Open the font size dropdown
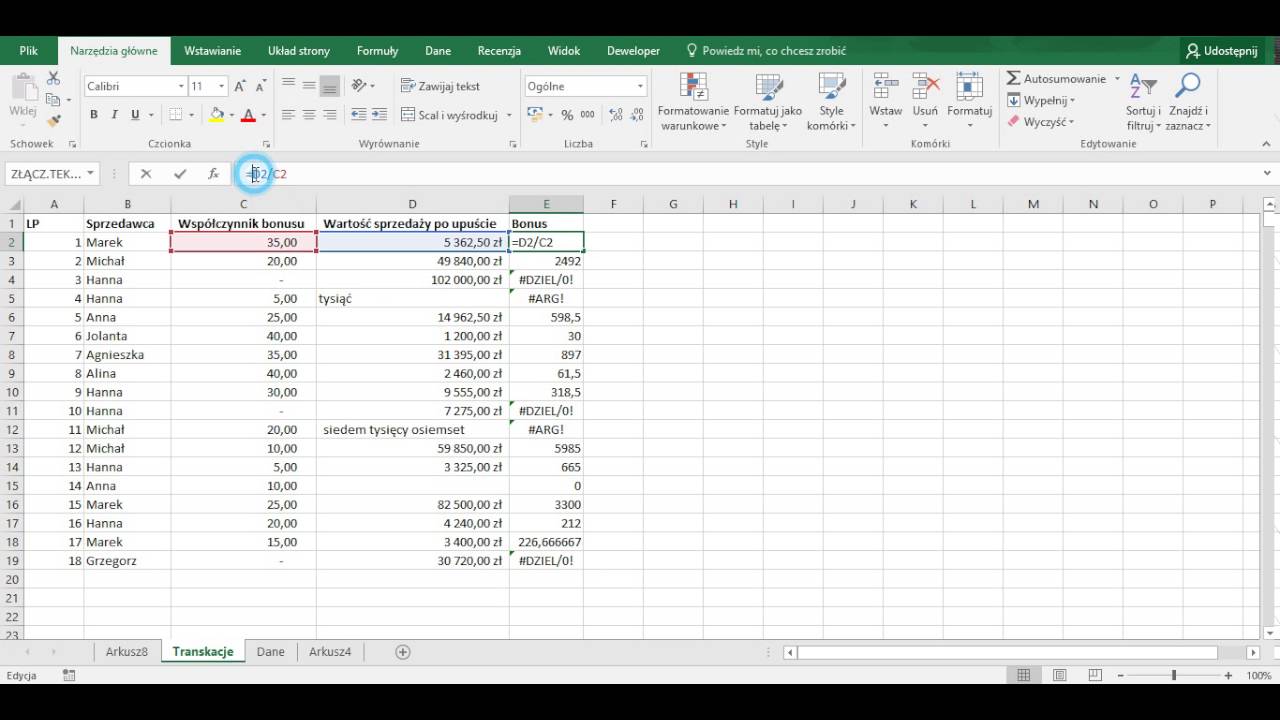Viewport: 1280px width, 720px height. pyautogui.click(x=221, y=86)
